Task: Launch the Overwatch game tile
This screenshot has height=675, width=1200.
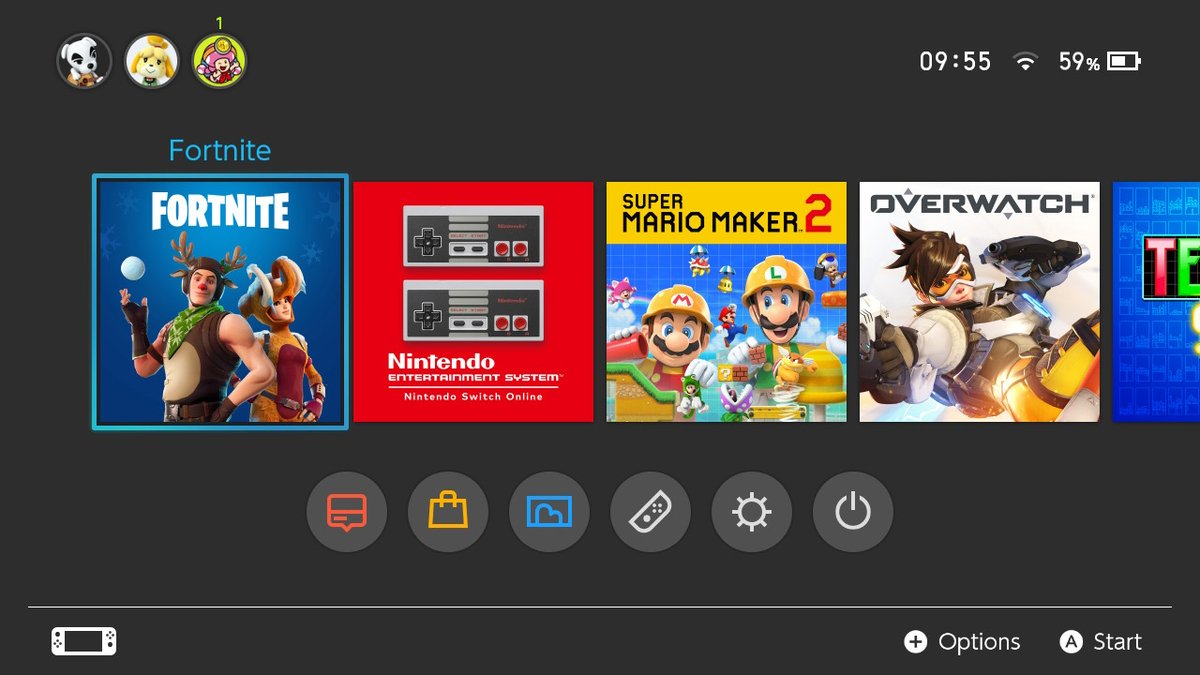Action: coord(979,302)
